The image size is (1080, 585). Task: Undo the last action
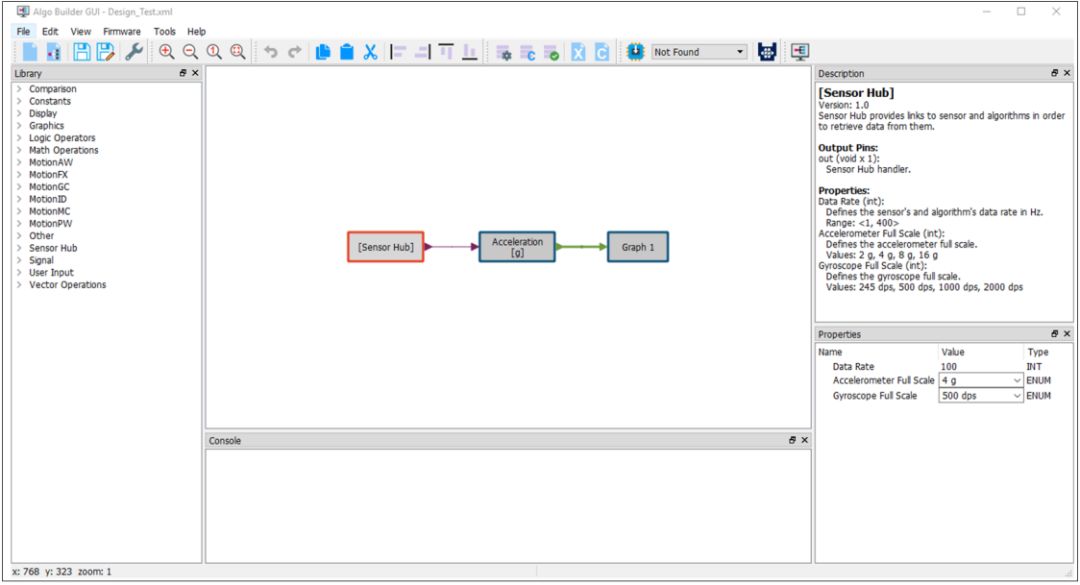coord(271,52)
